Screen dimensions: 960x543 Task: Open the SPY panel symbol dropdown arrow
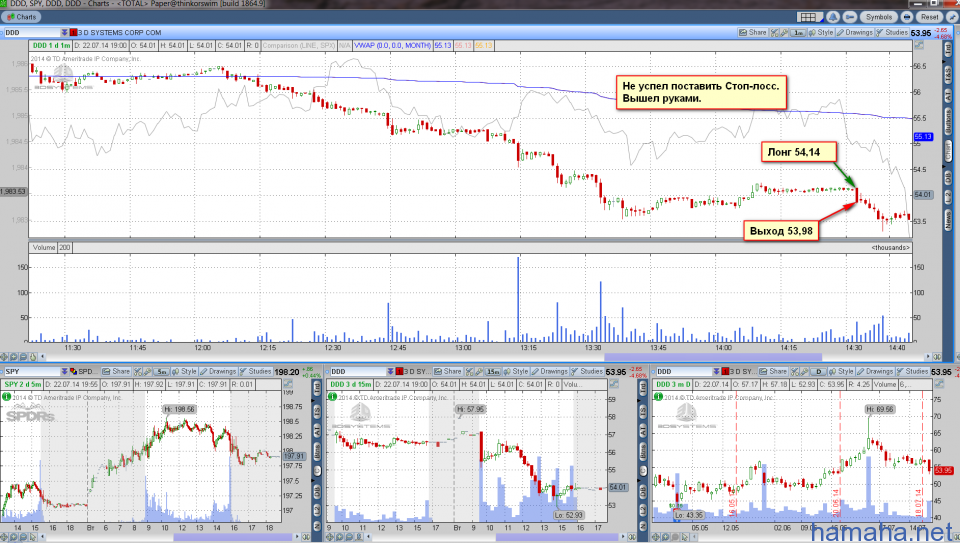click(64, 371)
